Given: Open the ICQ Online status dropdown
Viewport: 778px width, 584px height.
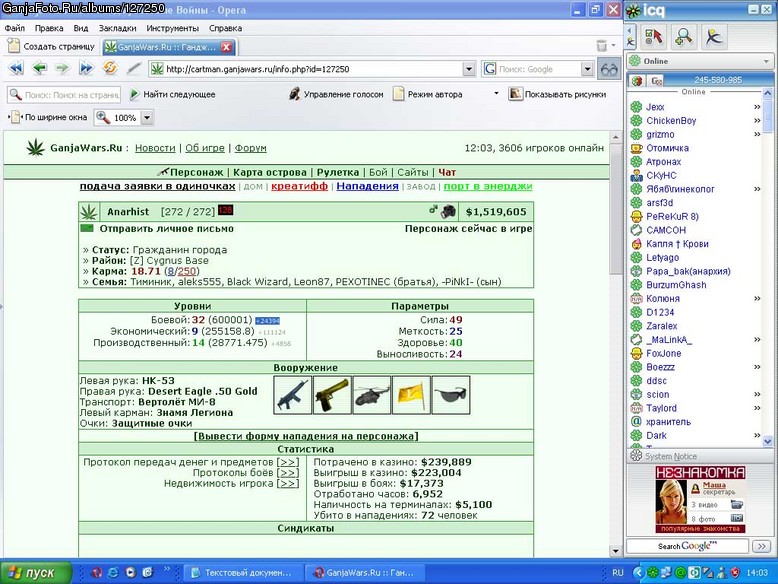Looking at the screenshot, I should (x=699, y=61).
